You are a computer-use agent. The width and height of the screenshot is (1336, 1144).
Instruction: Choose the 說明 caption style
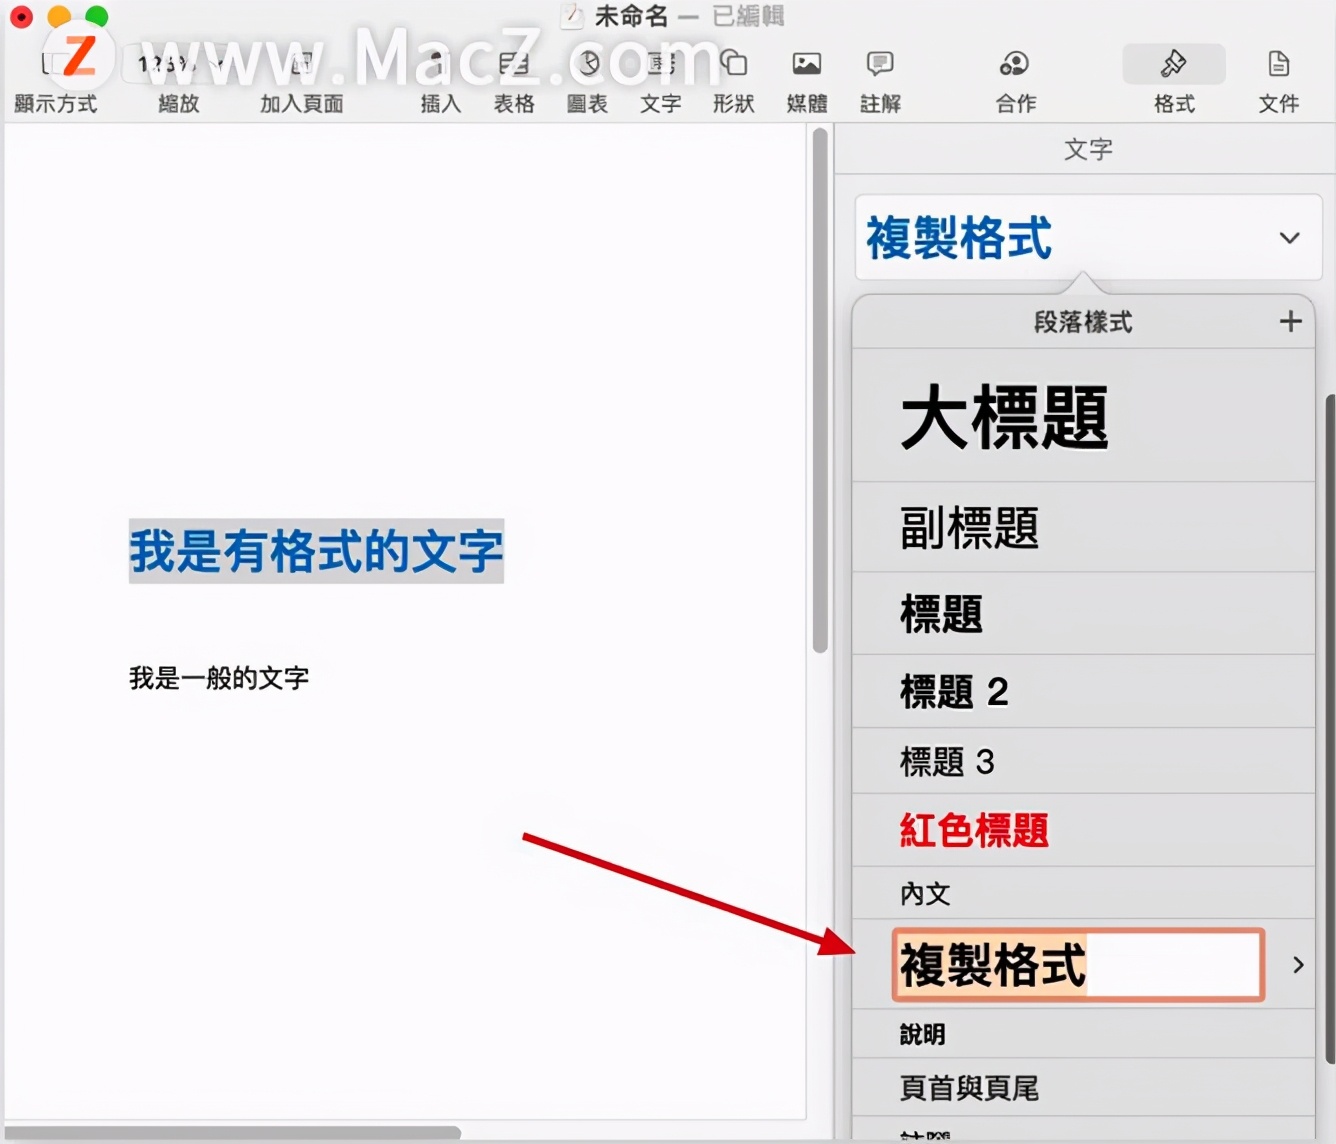point(1083,1034)
